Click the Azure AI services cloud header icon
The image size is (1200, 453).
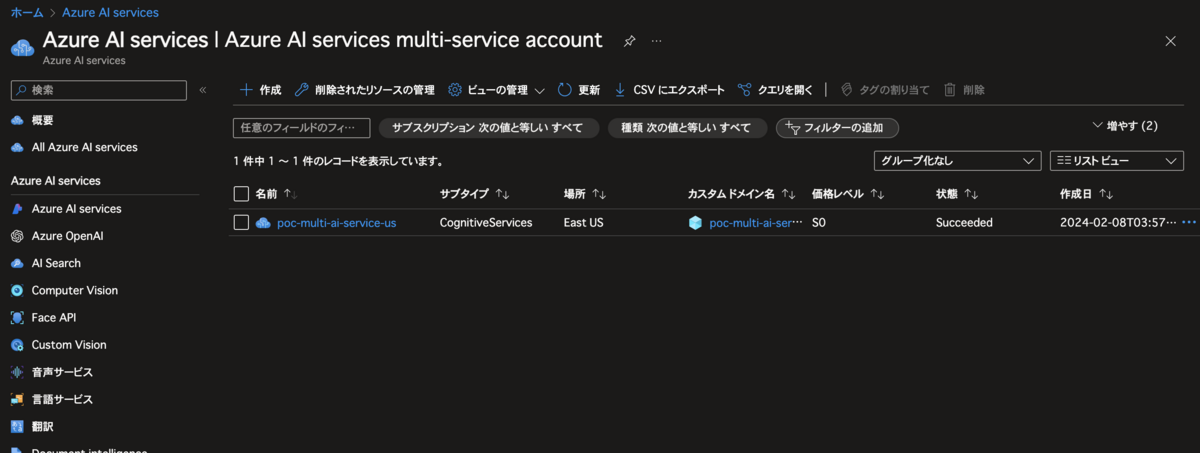click(23, 48)
